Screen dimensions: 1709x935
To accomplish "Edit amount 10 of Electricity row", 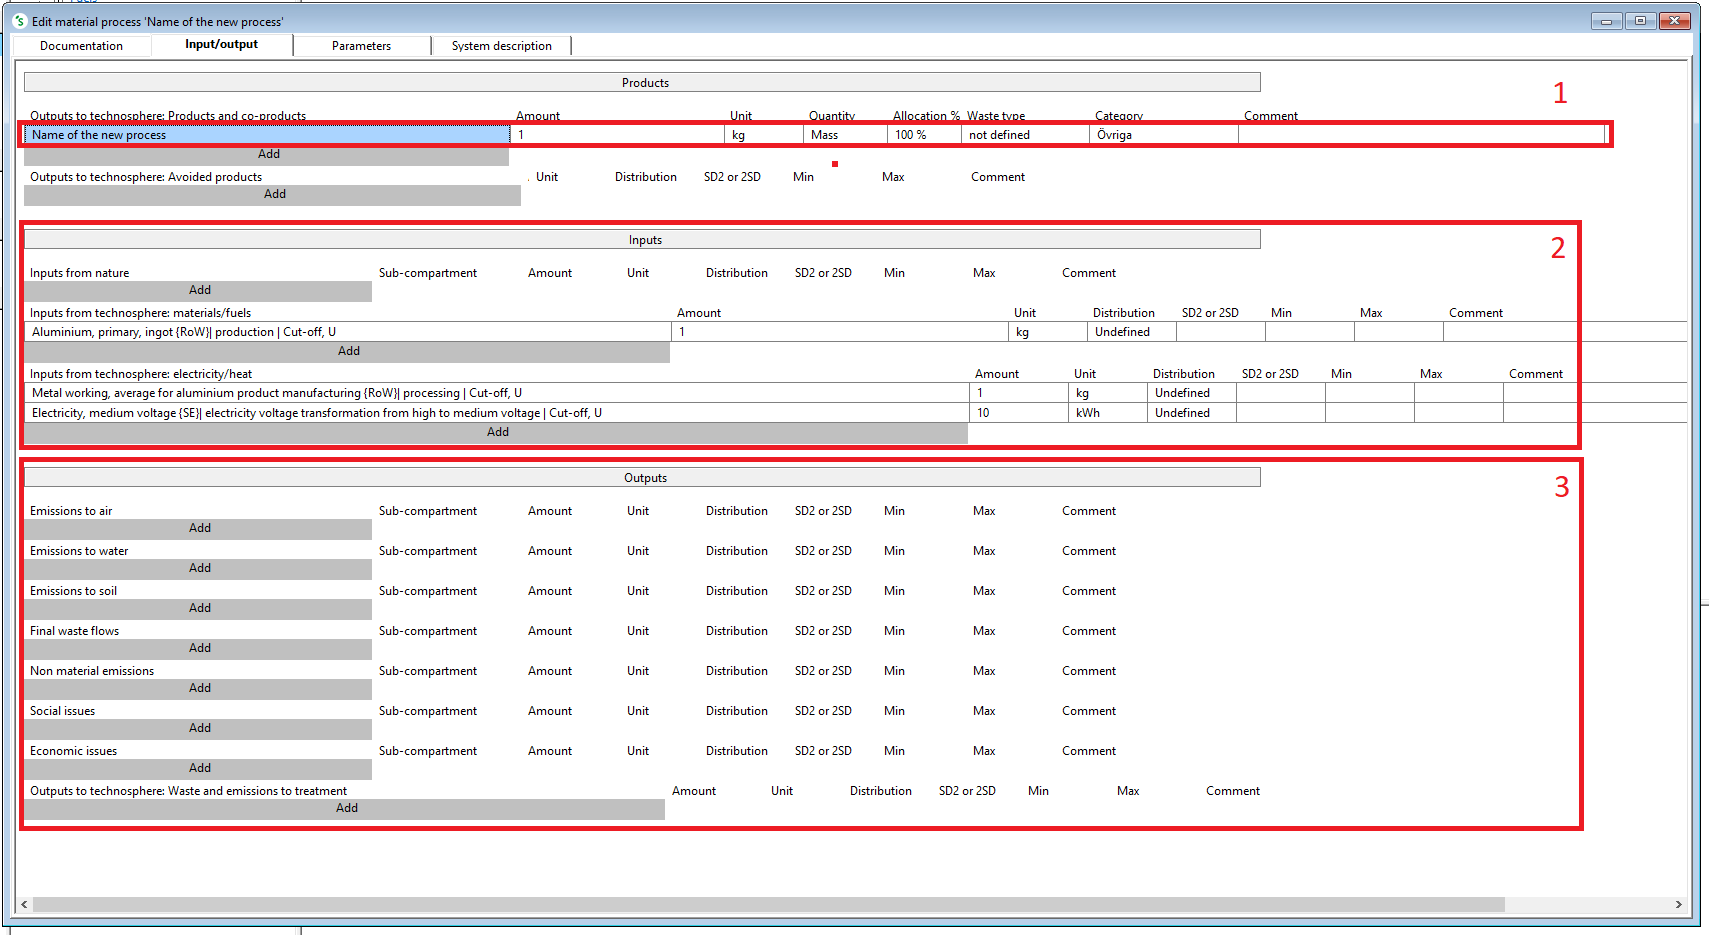I will (1019, 413).
